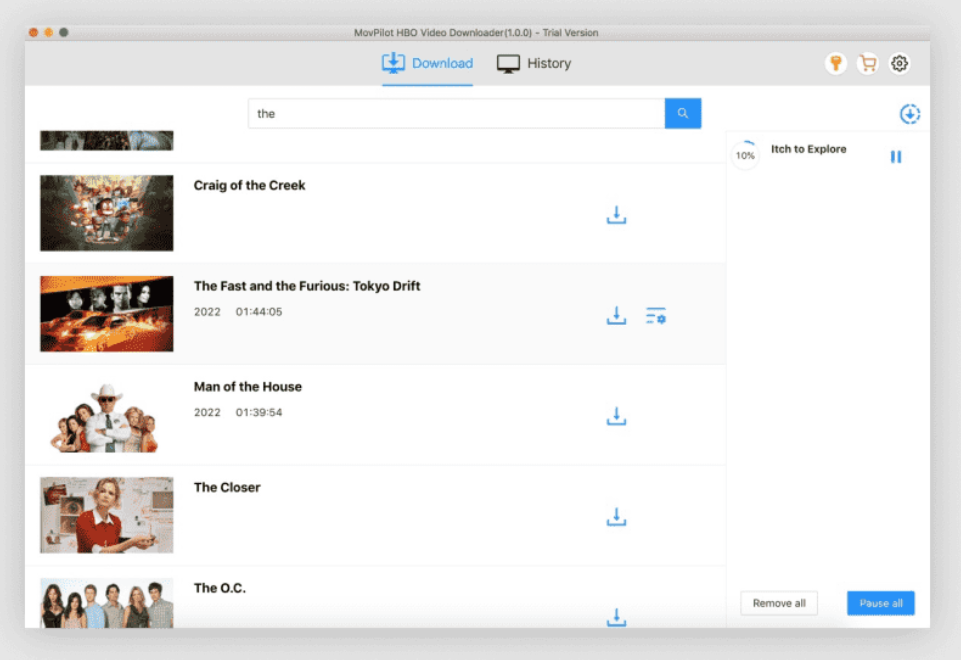Open the key registration icon

pyautogui.click(x=836, y=64)
